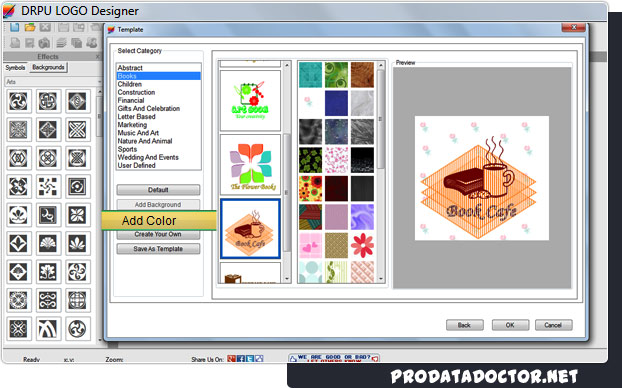Pick the purple wavy background swatch

362,217
